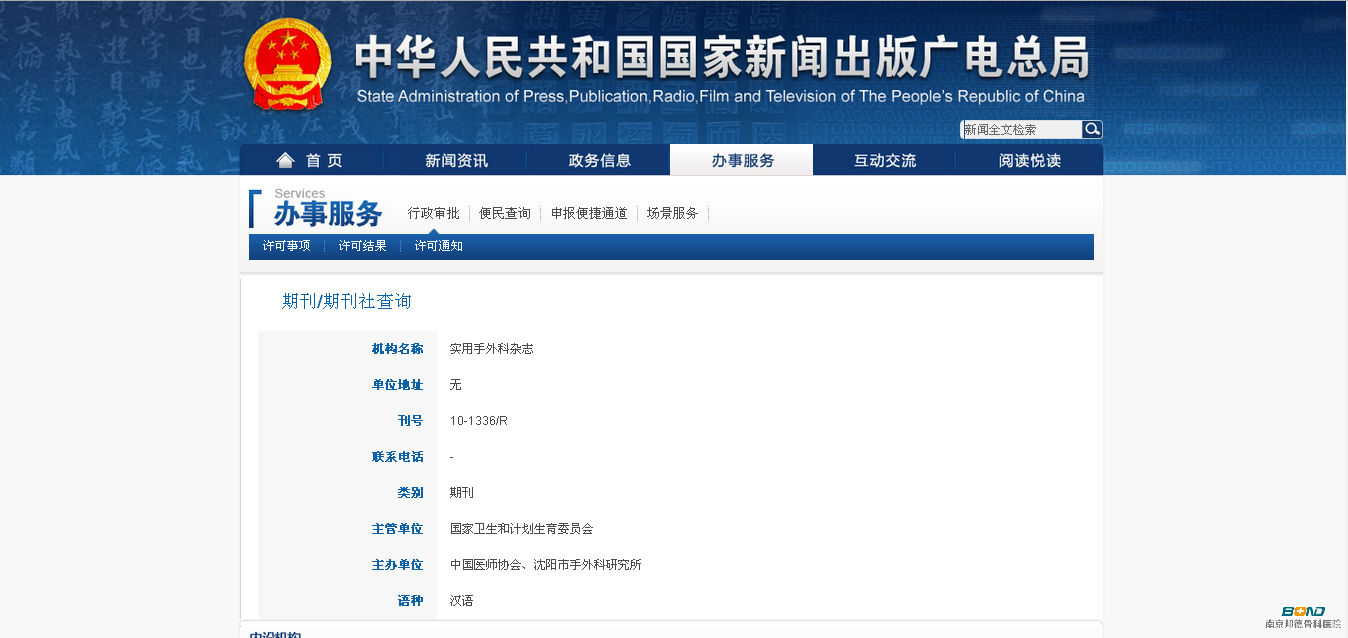Click the English State Administration subtitle
The width and height of the screenshot is (1348, 638).
tap(721, 97)
